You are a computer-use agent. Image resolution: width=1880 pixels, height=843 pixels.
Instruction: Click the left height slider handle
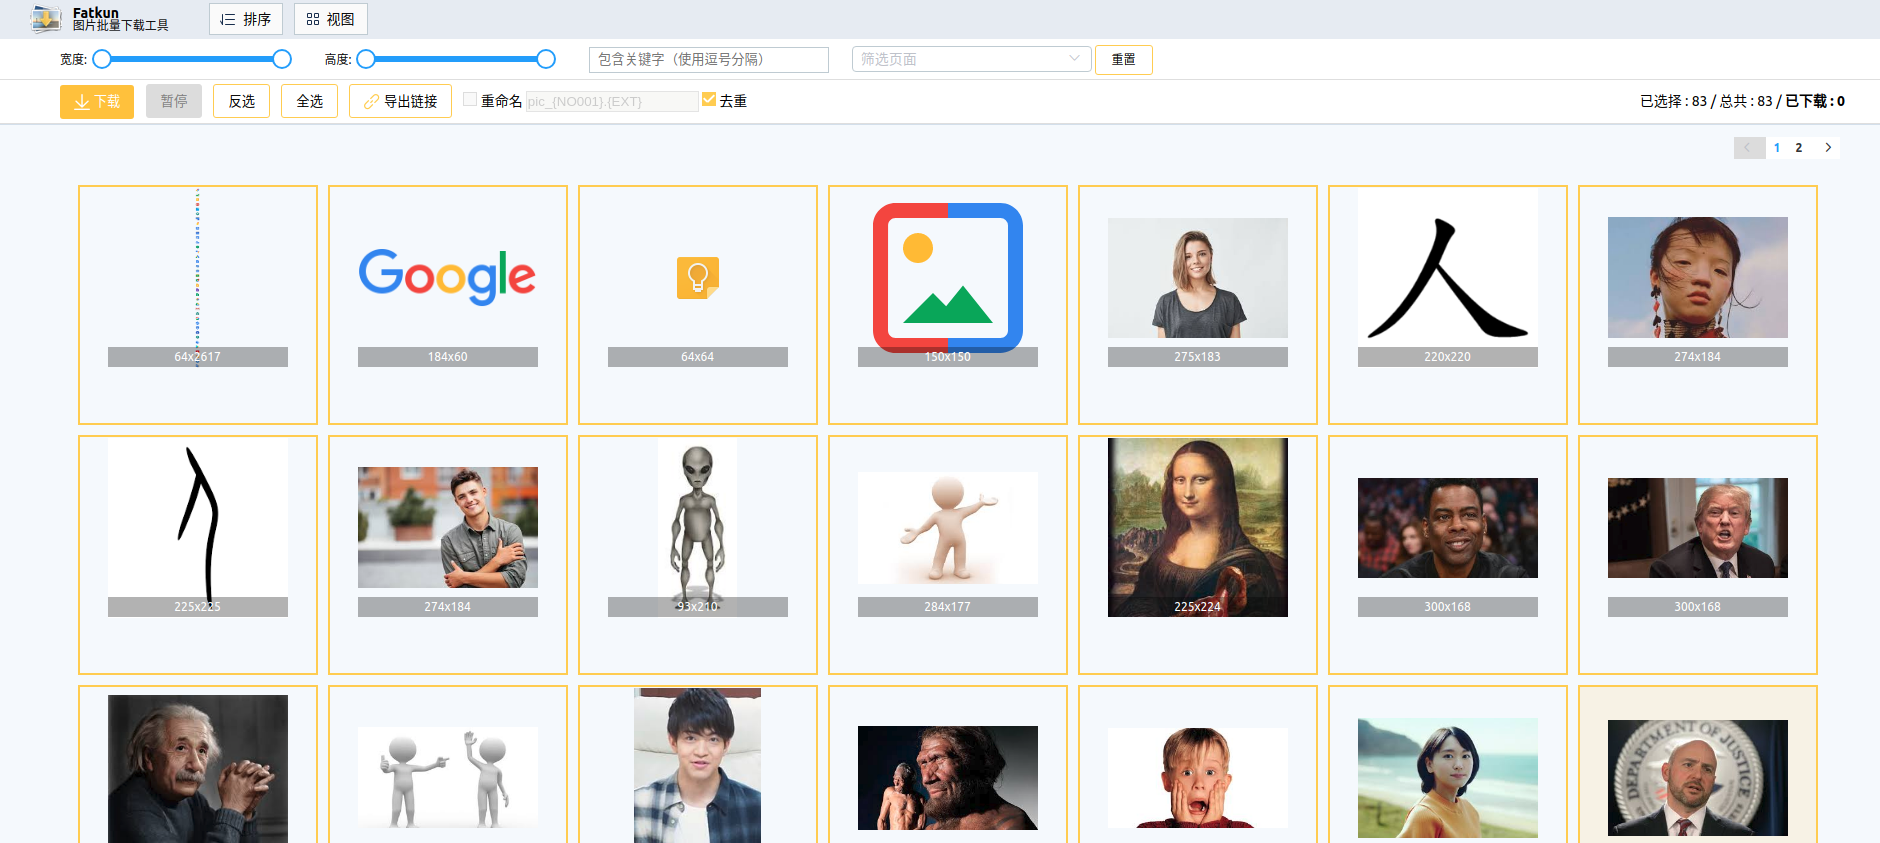coord(366,59)
